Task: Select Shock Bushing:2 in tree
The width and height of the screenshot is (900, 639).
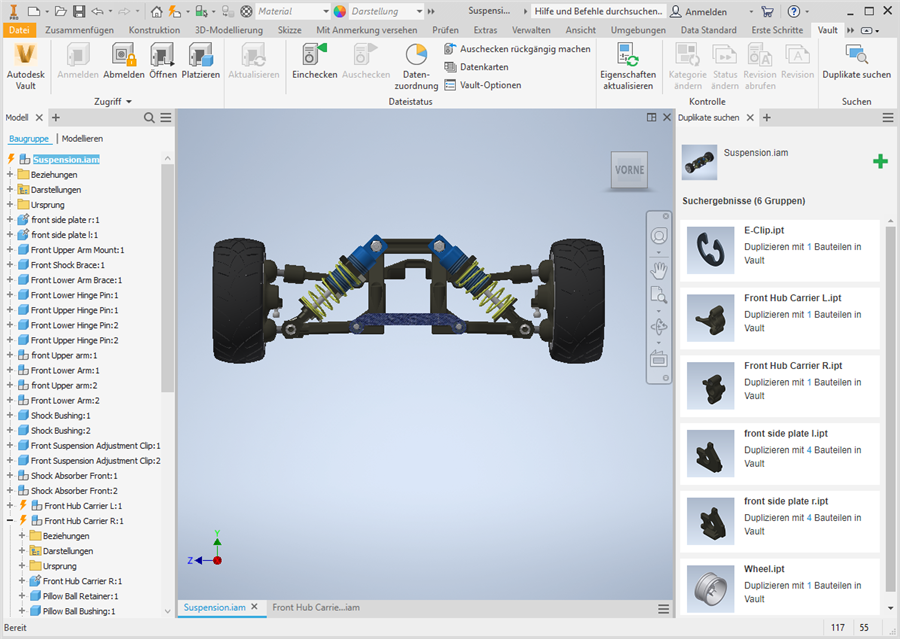Action: coord(60,431)
